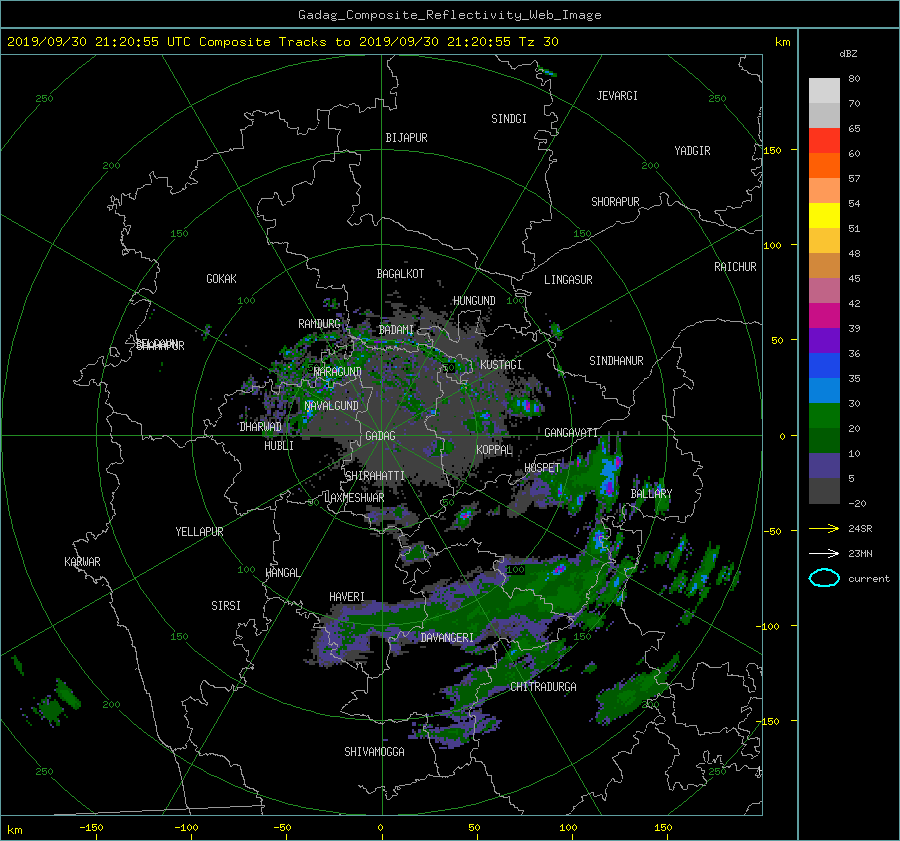Click the HANGAL city label

coord(282,573)
